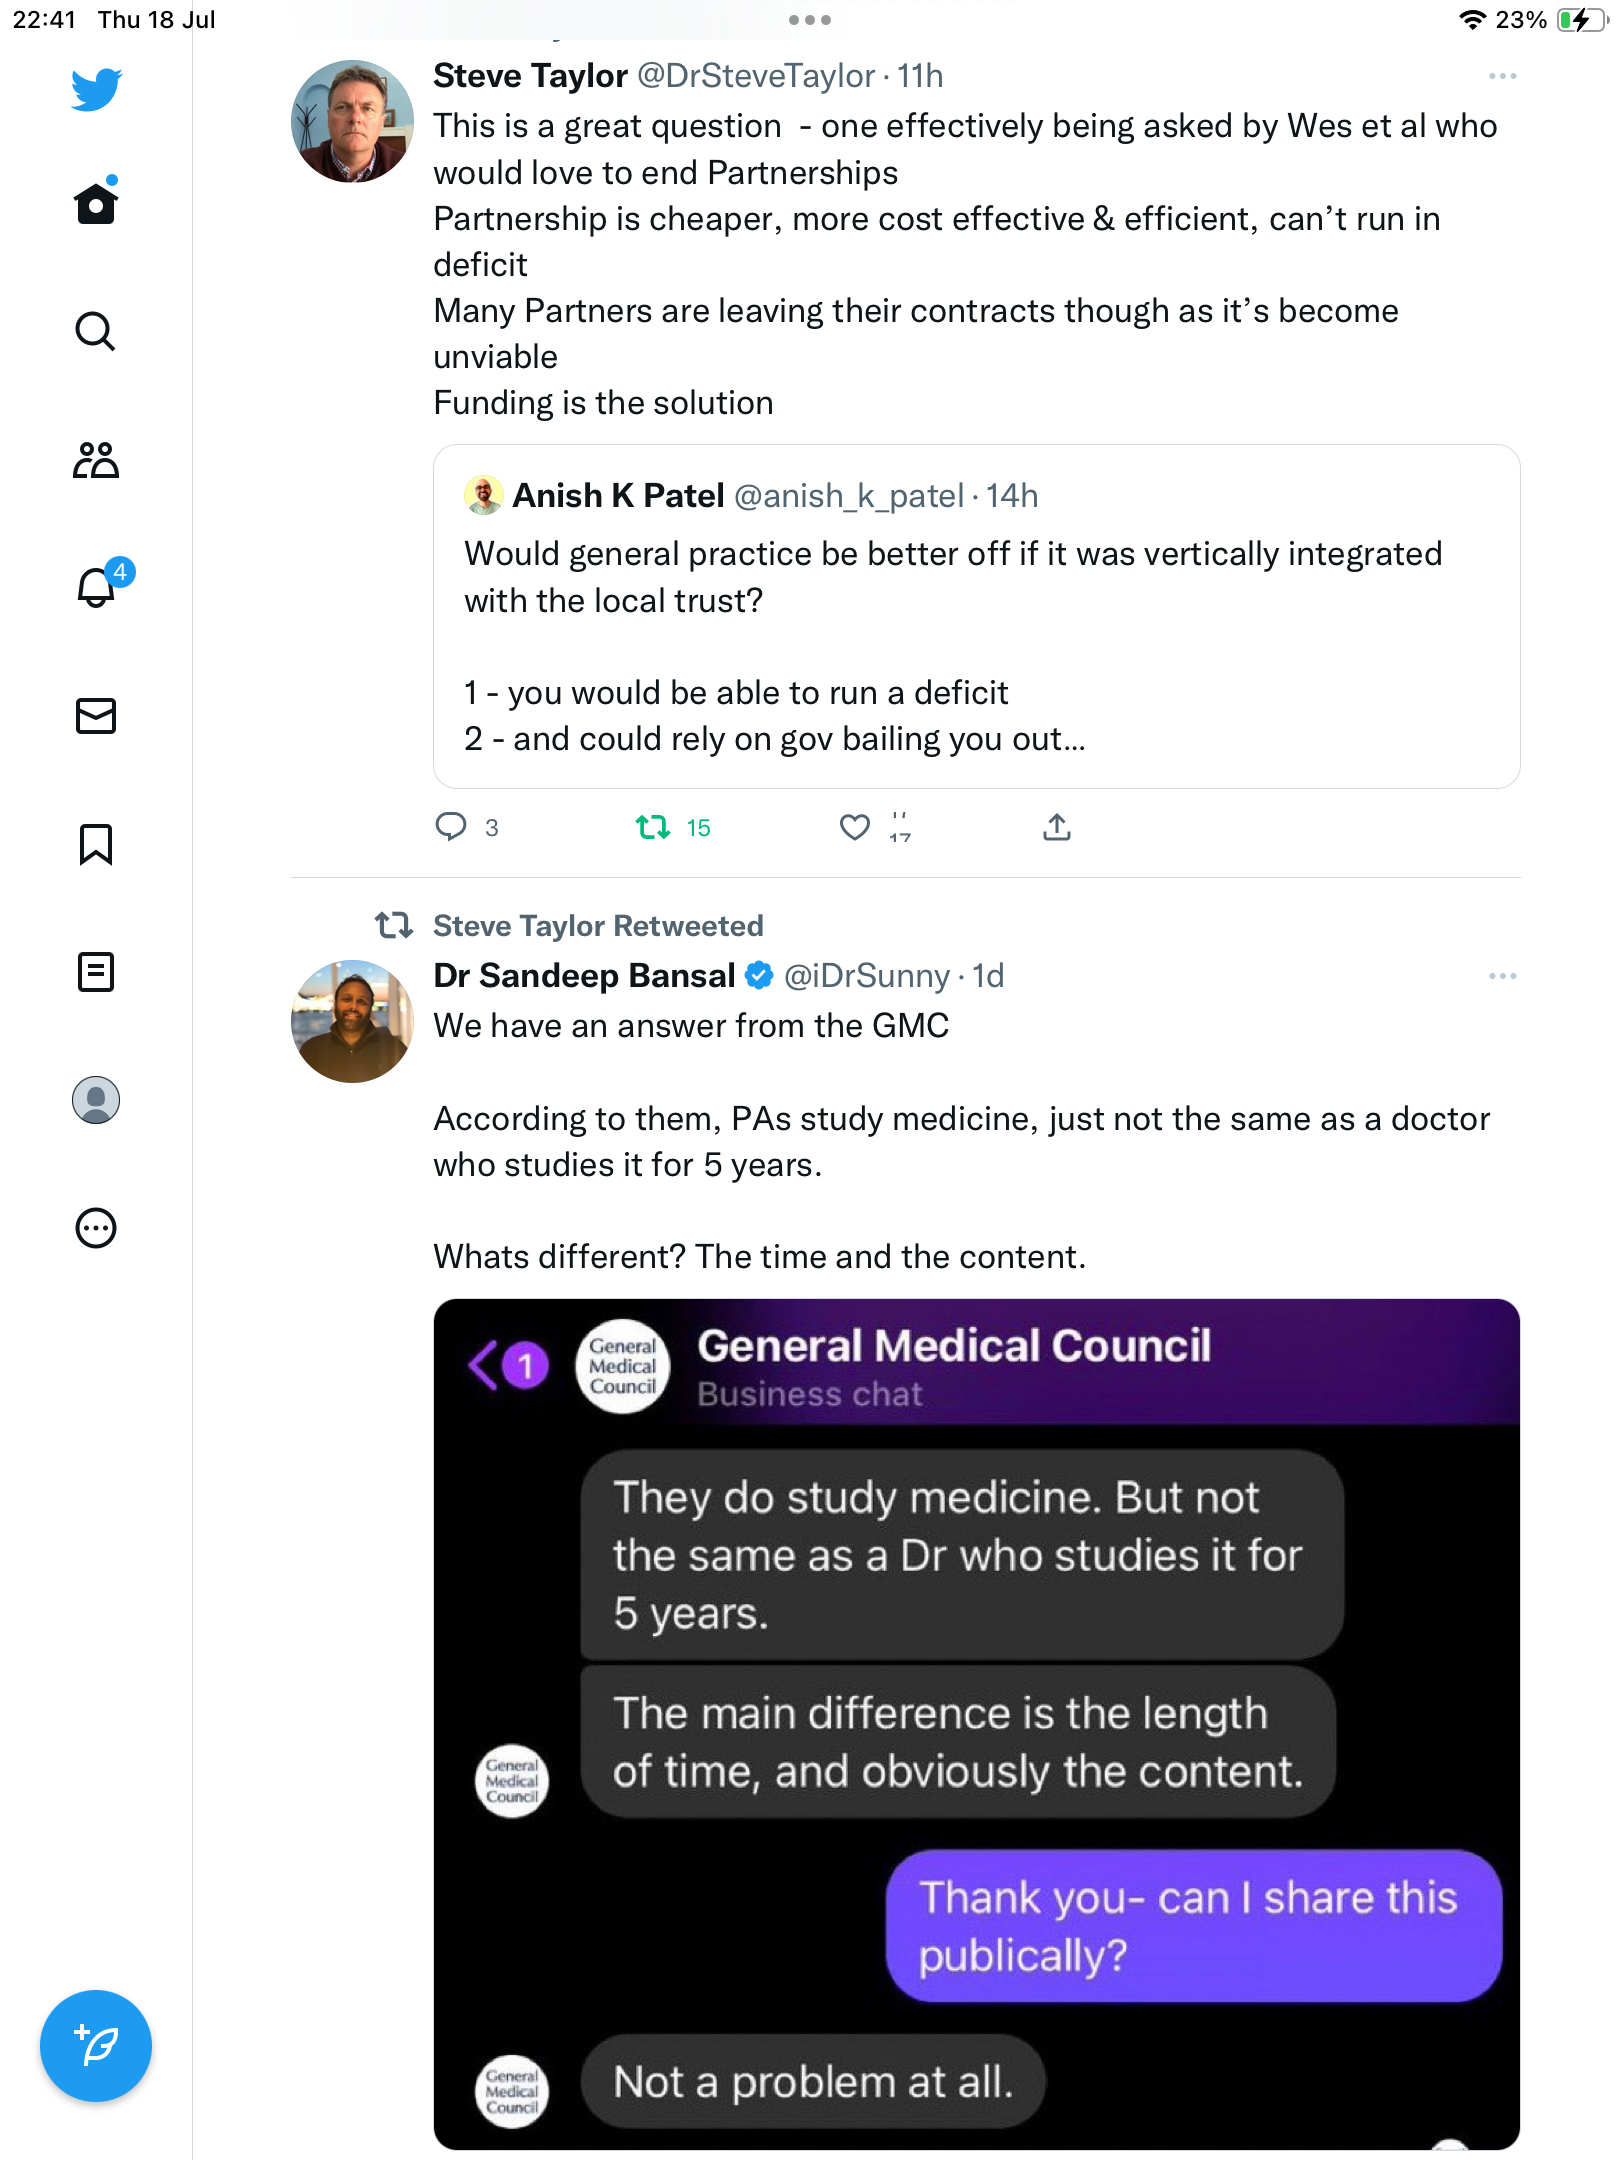Click the Twitter bird logo

pyautogui.click(x=96, y=89)
